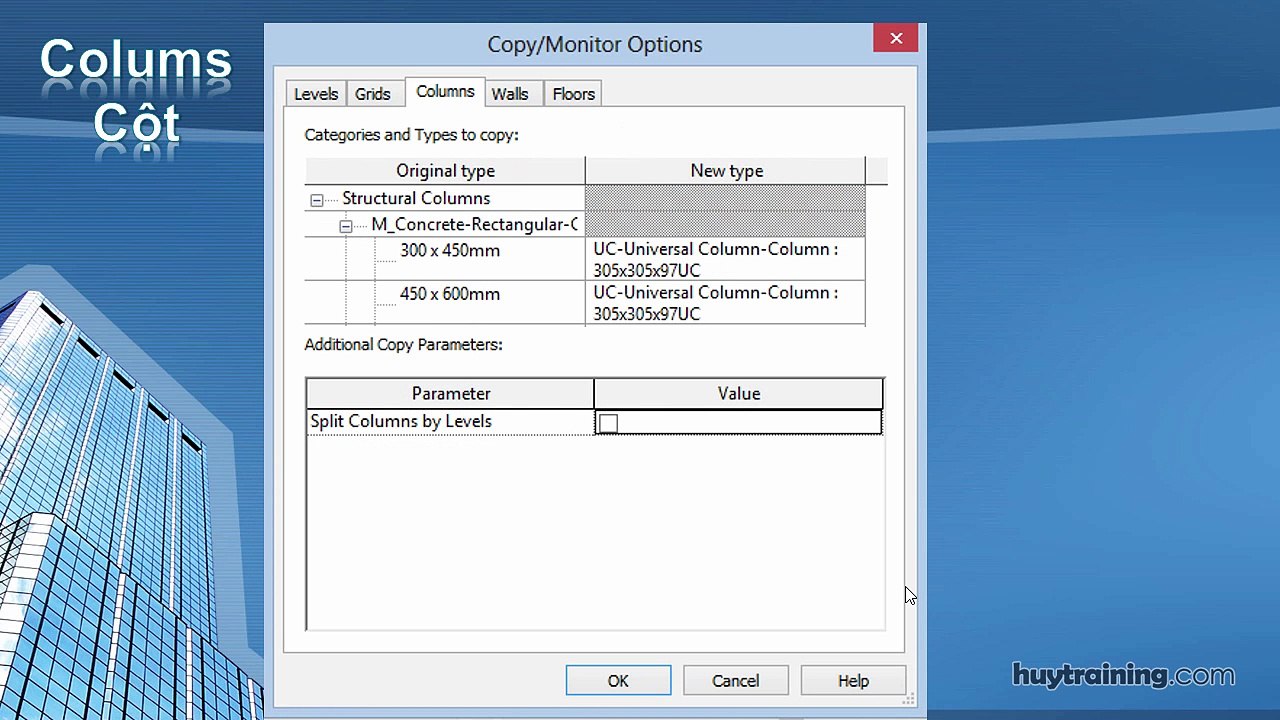Change new type for 300 x 450mm

click(725, 259)
